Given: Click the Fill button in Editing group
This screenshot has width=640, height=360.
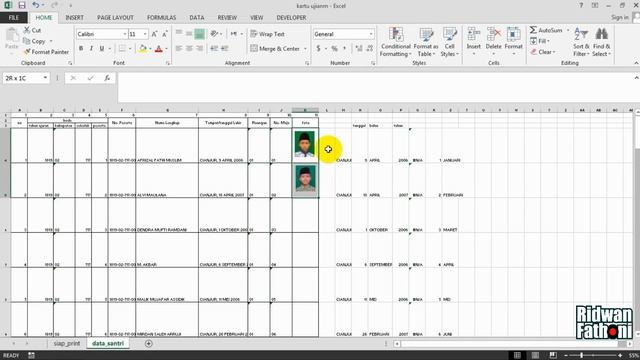Looking at the screenshot, I should (540, 41).
